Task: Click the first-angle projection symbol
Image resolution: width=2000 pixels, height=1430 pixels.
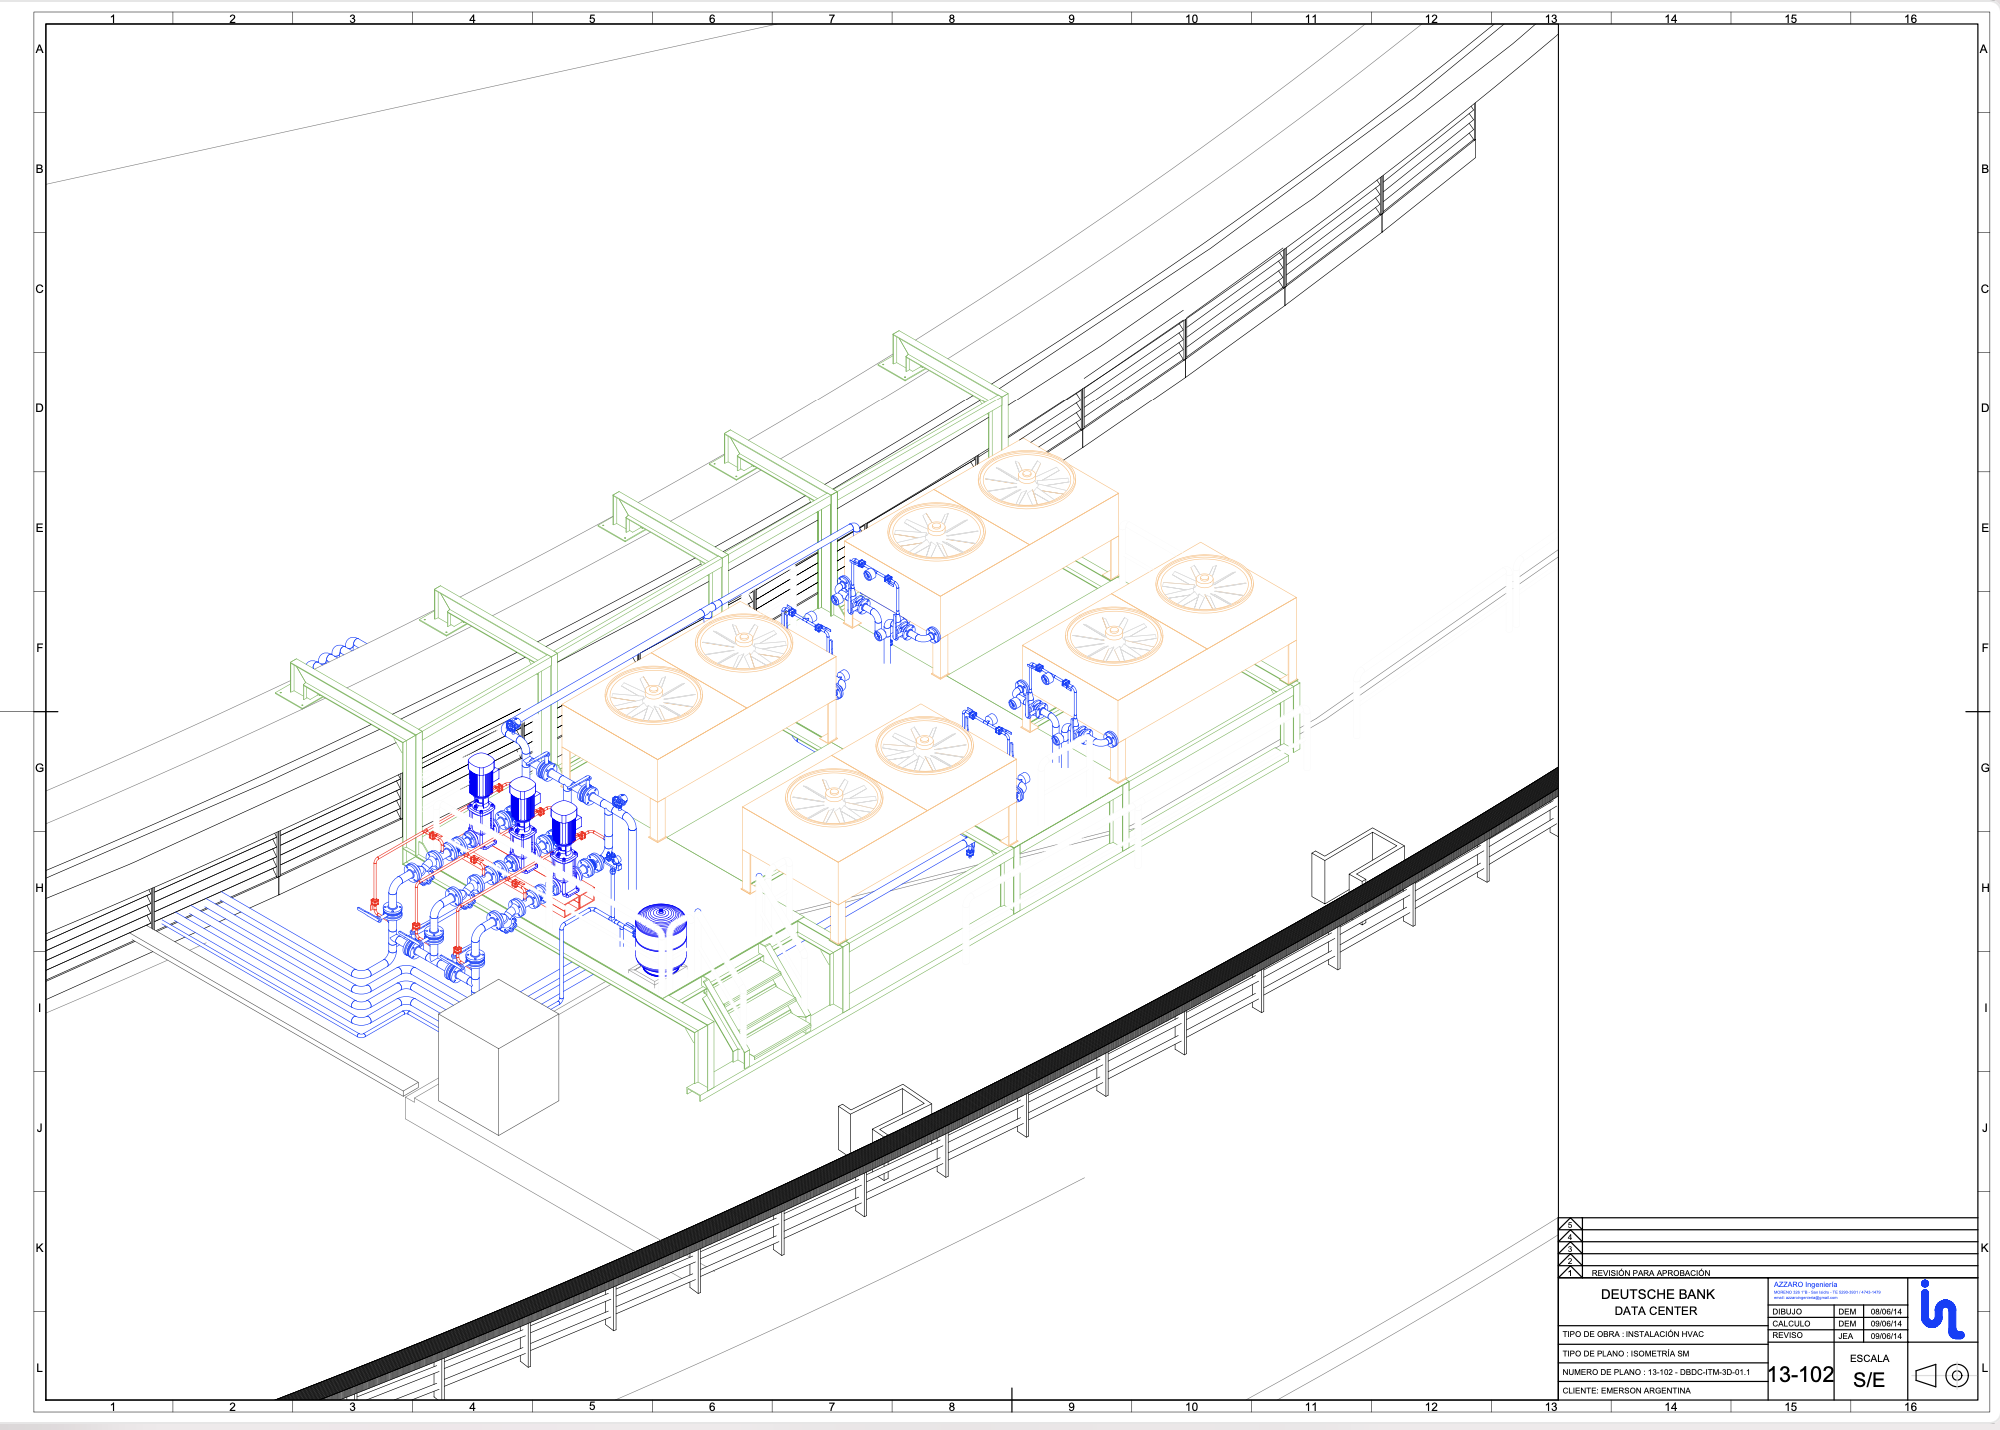Action: coord(1942,1375)
